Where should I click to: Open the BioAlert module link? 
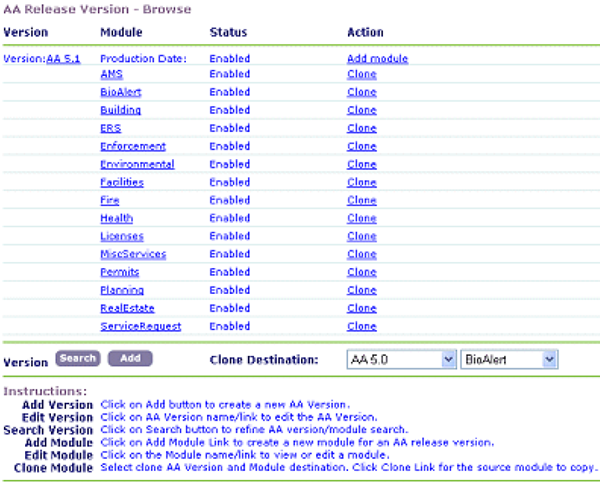pyautogui.click(x=121, y=92)
